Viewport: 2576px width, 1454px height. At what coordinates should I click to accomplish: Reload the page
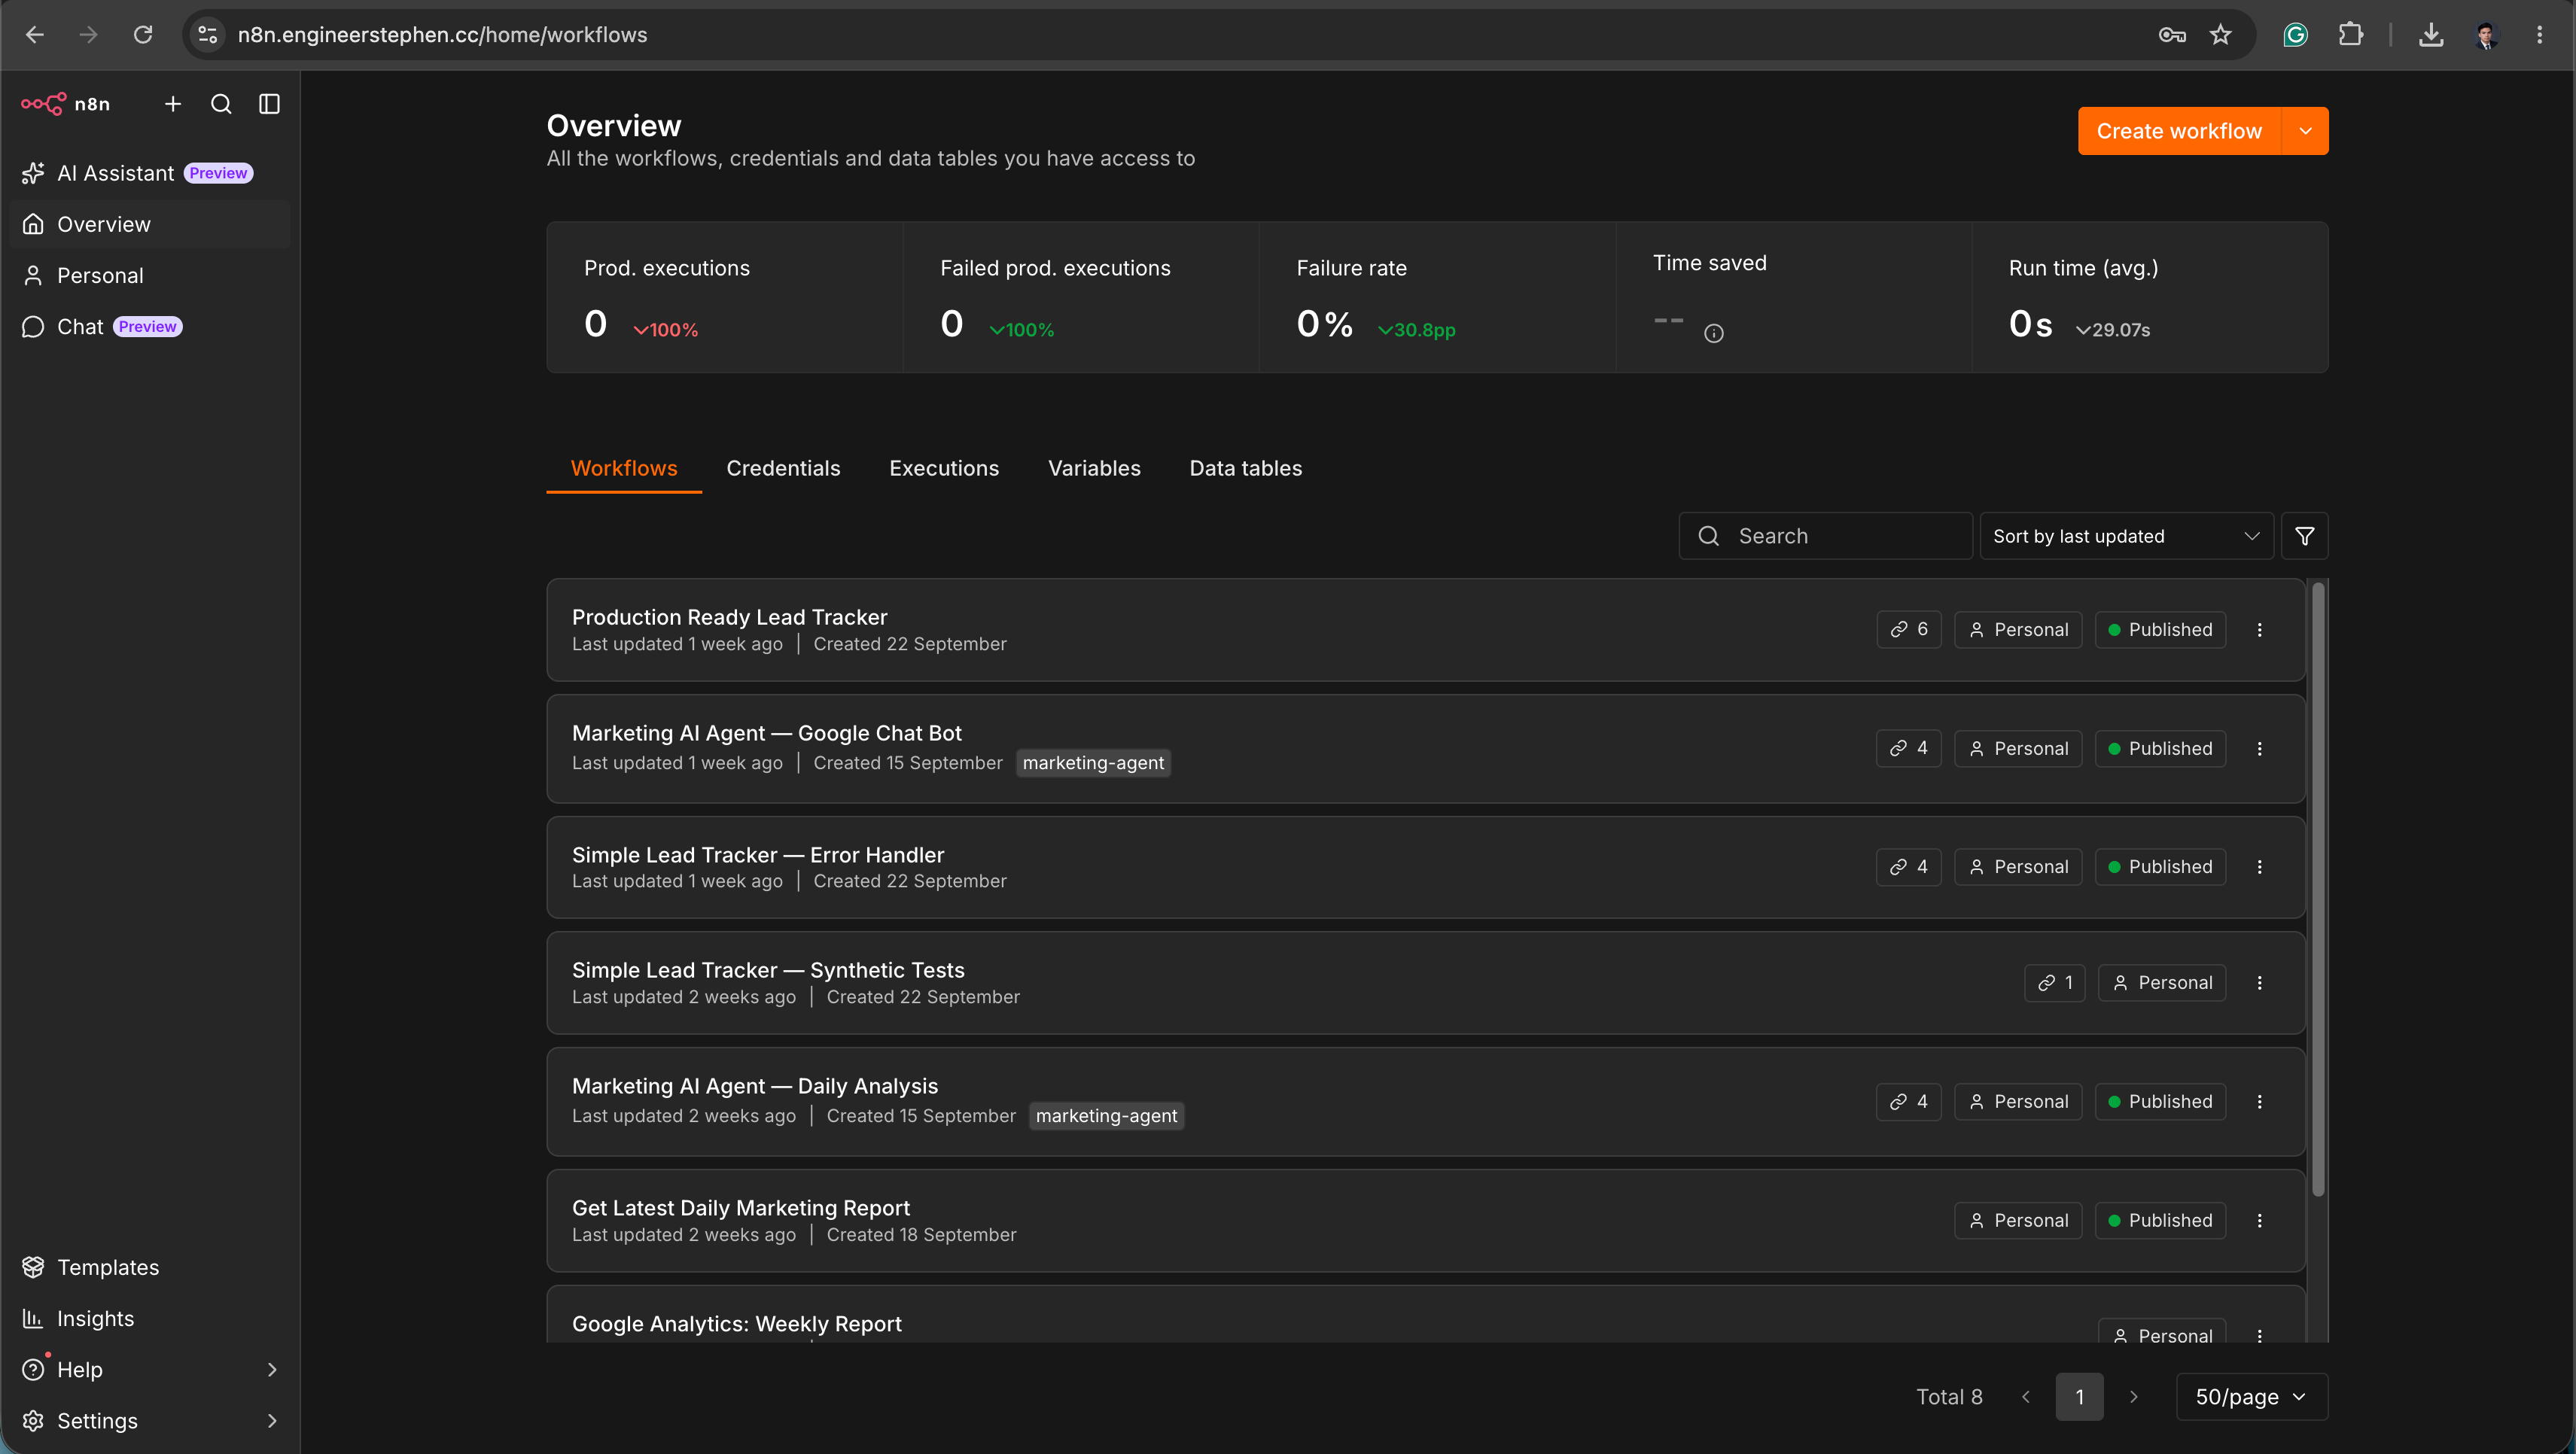coord(143,35)
